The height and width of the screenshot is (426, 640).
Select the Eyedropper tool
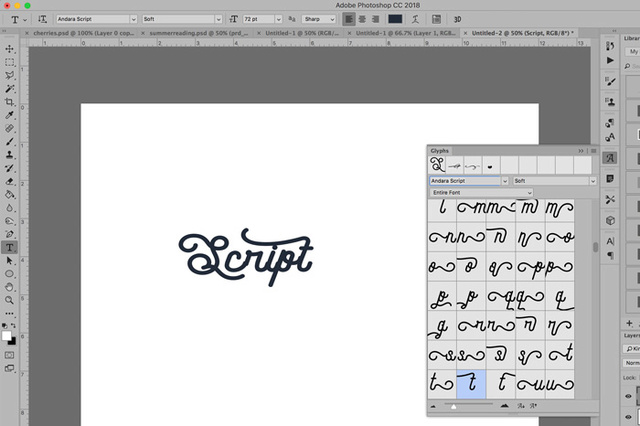9,115
